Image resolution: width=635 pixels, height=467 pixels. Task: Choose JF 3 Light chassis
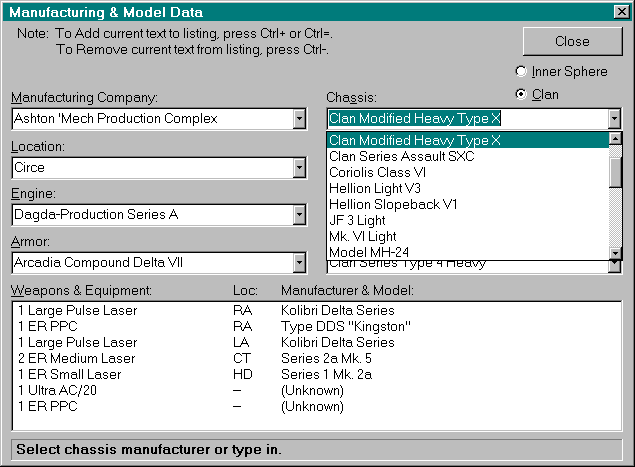pyautogui.click(x=468, y=220)
